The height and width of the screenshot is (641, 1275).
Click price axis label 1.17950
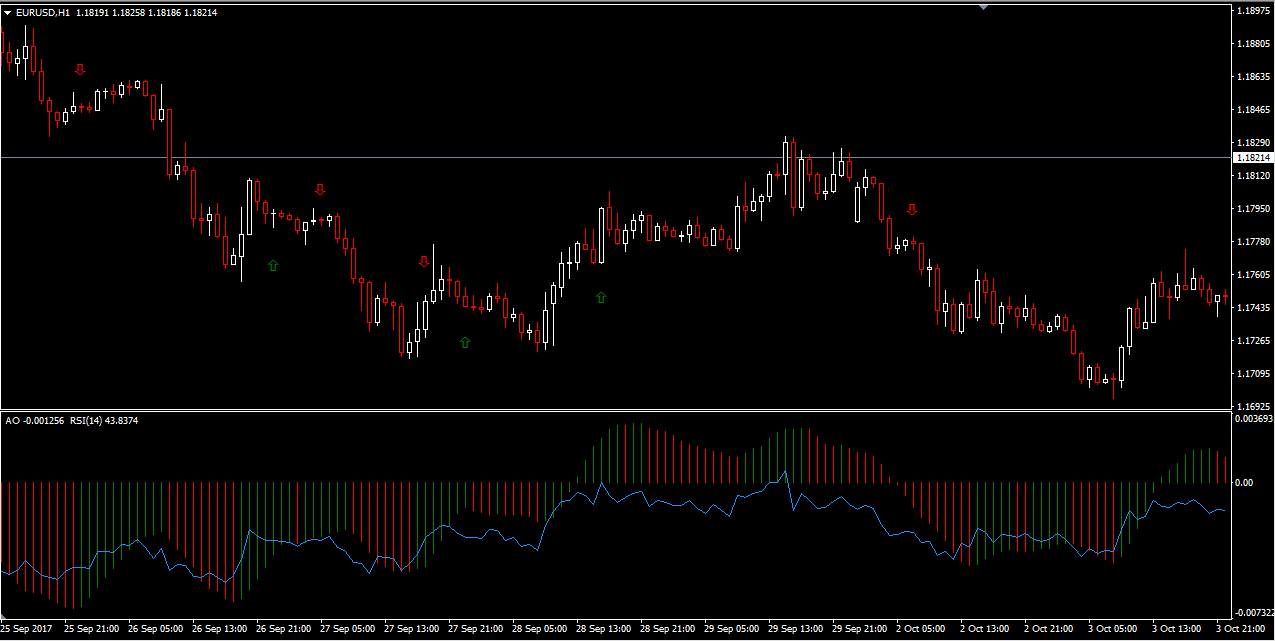click(1254, 209)
